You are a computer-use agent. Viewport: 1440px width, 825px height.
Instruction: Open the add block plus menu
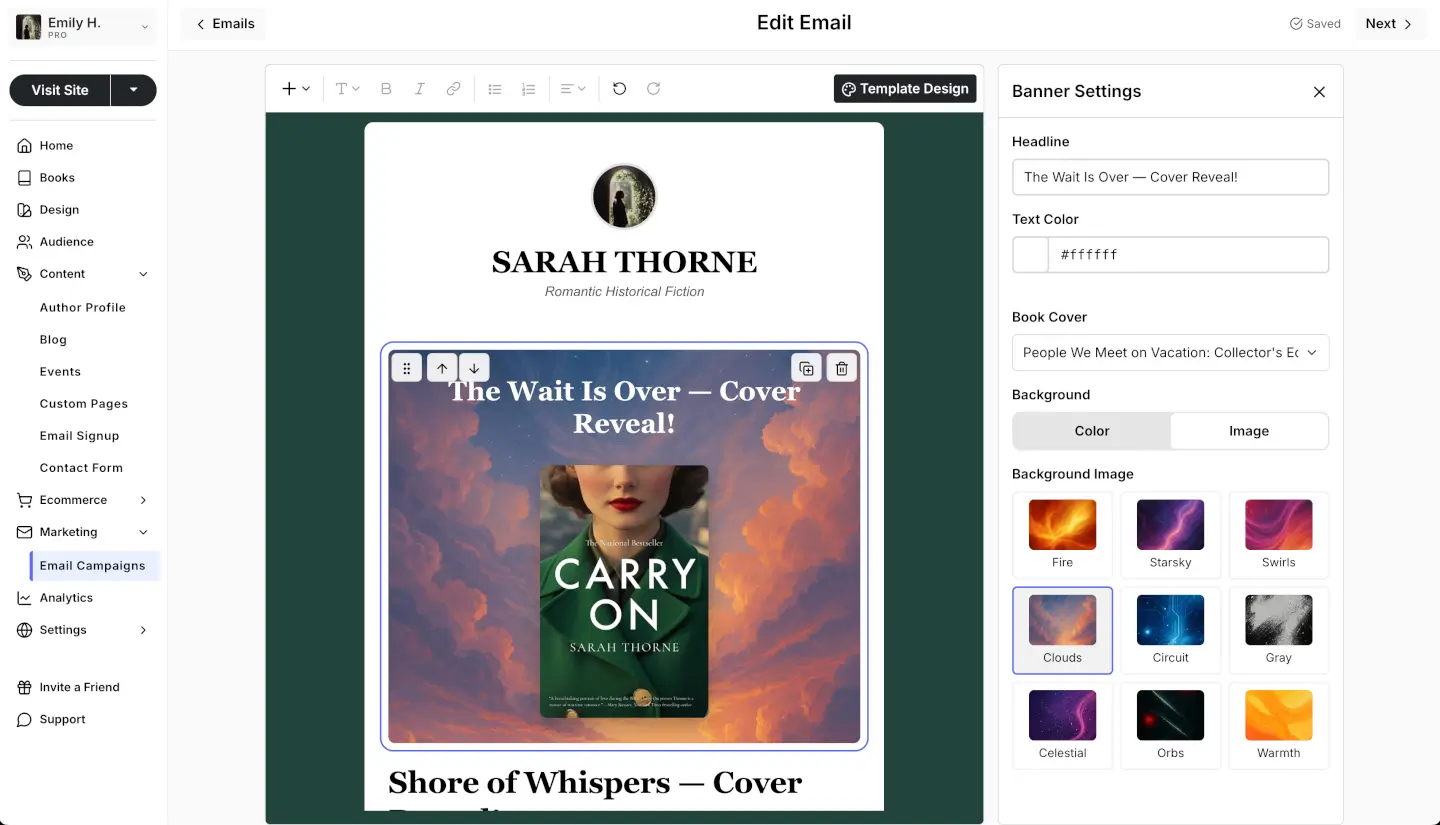click(296, 89)
